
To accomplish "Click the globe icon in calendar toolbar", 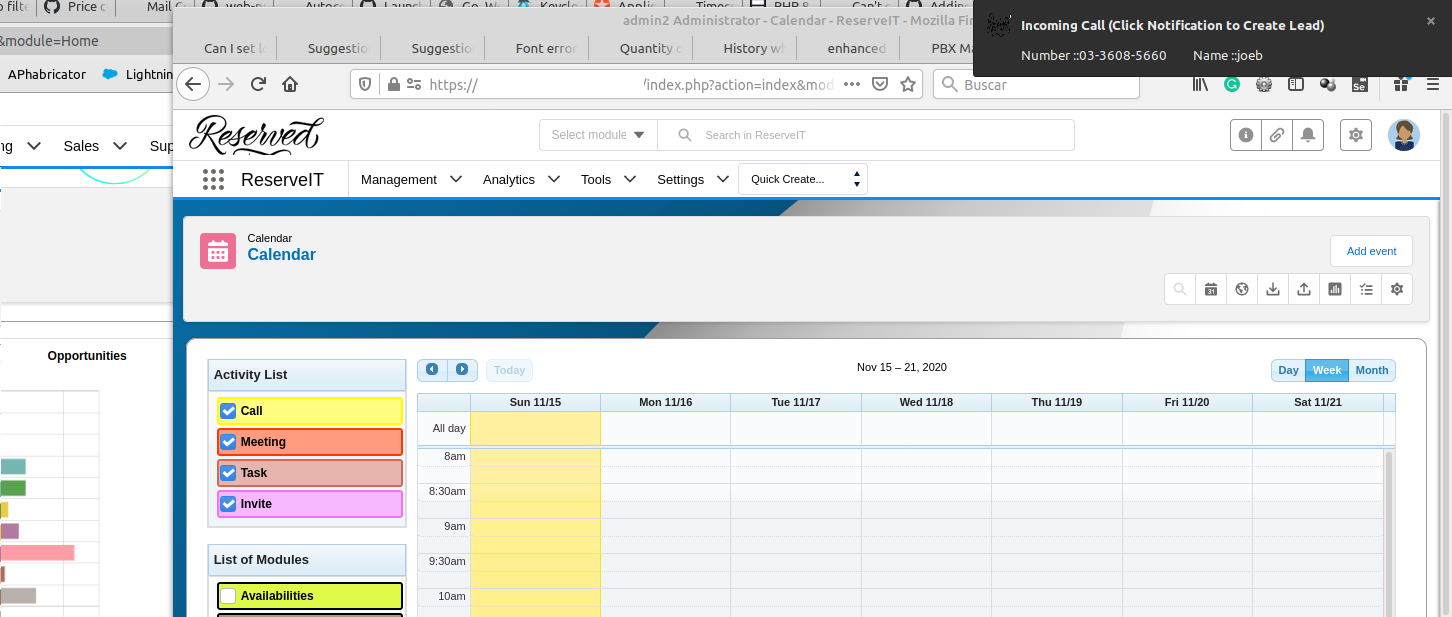I will [x=1242, y=289].
